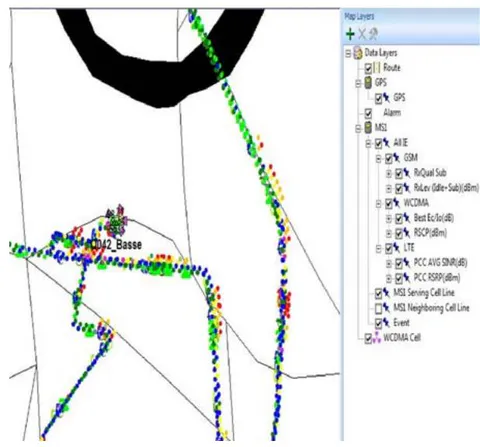Screen dimensions: 480x447
Task: Expand the RxLev (Idle+Sub) node
Action: (389, 189)
